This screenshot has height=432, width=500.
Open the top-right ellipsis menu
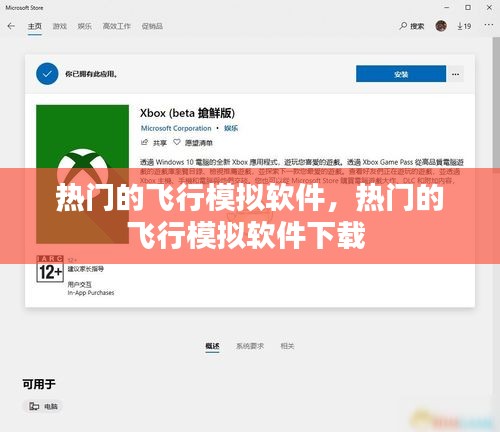489,25
